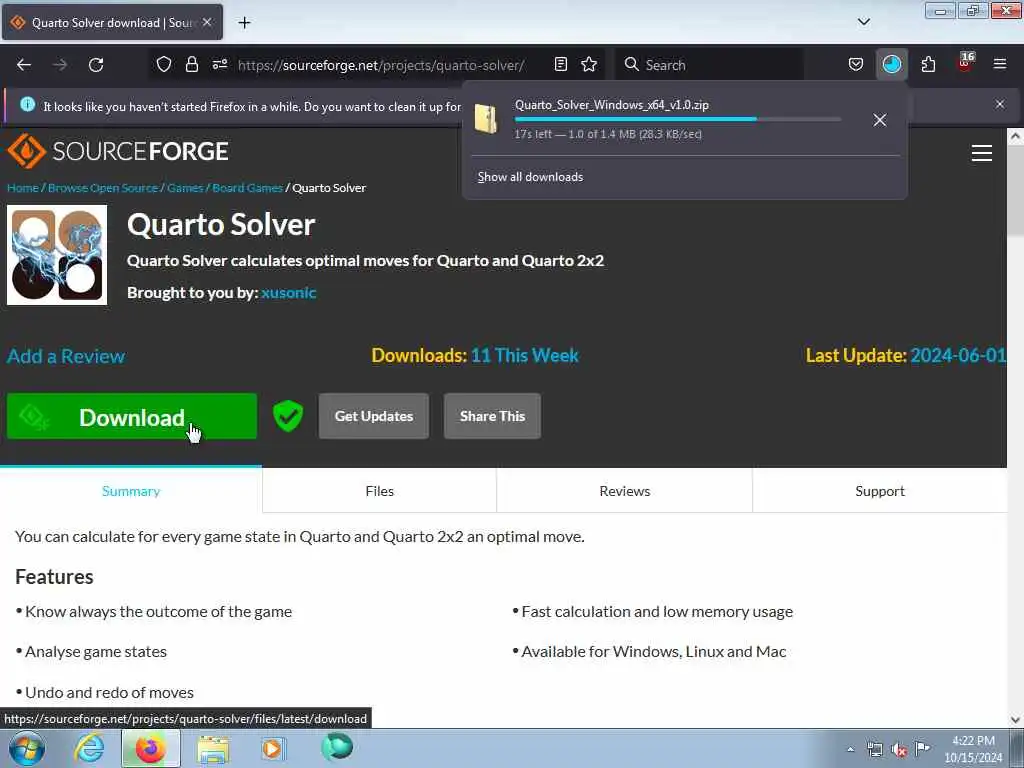Open Board Games breadcrumb link
This screenshot has width=1024, height=768.
pyautogui.click(x=247, y=188)
